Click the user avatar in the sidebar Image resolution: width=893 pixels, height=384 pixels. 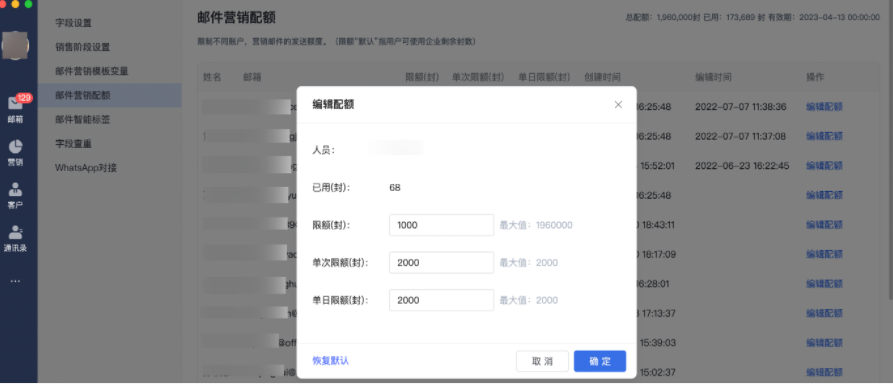(15, 46)
